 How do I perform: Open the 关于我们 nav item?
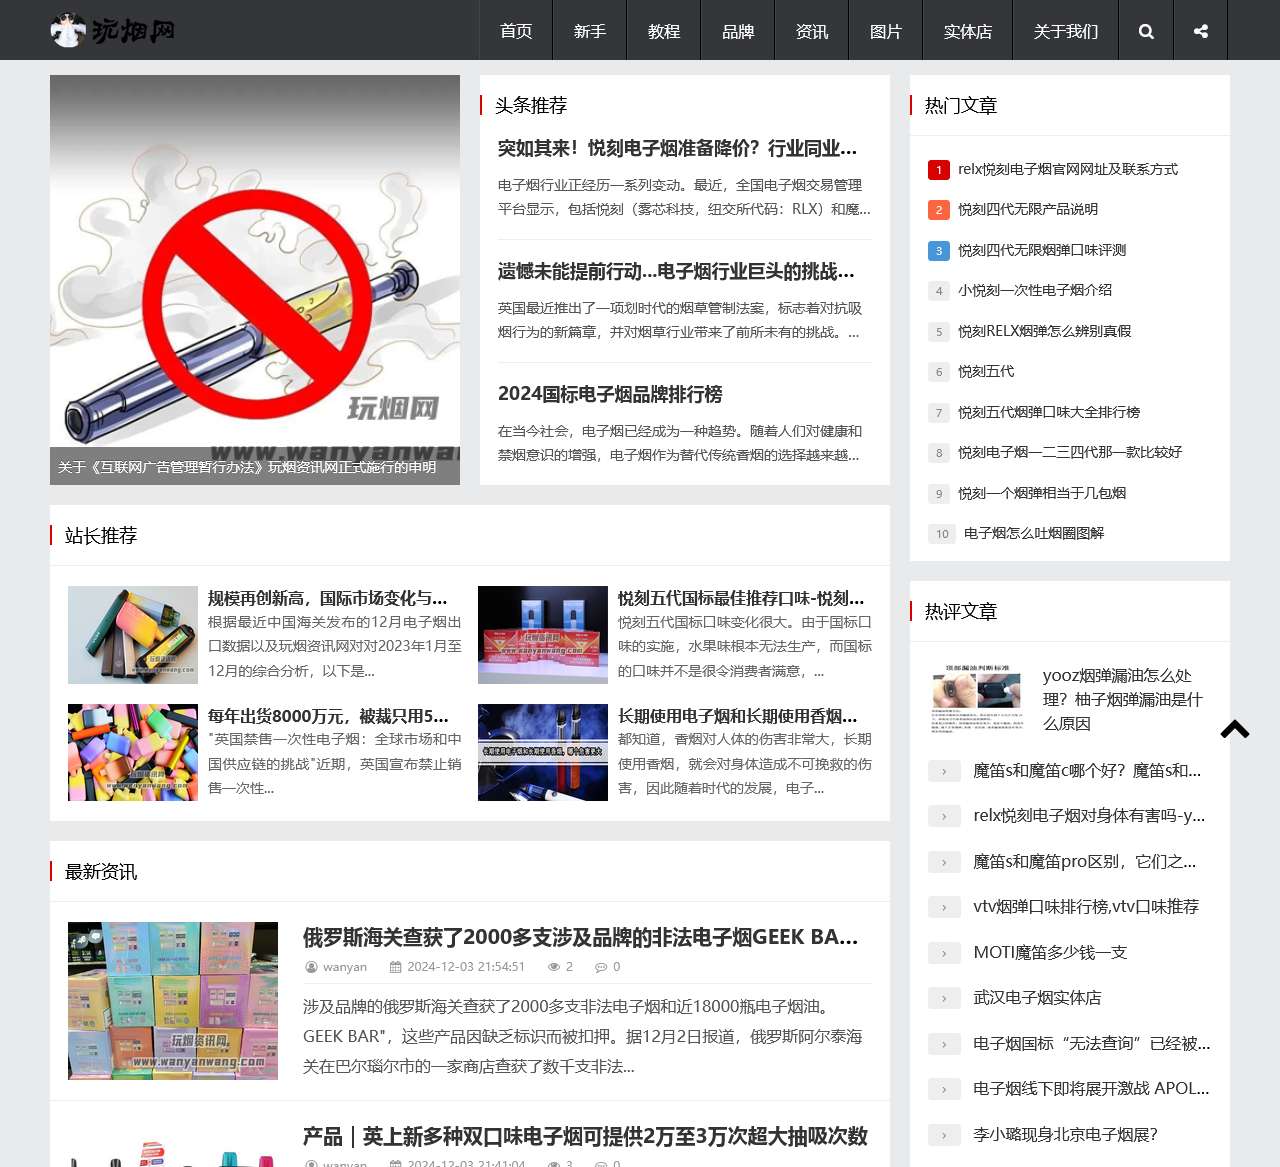(1066, 31)
